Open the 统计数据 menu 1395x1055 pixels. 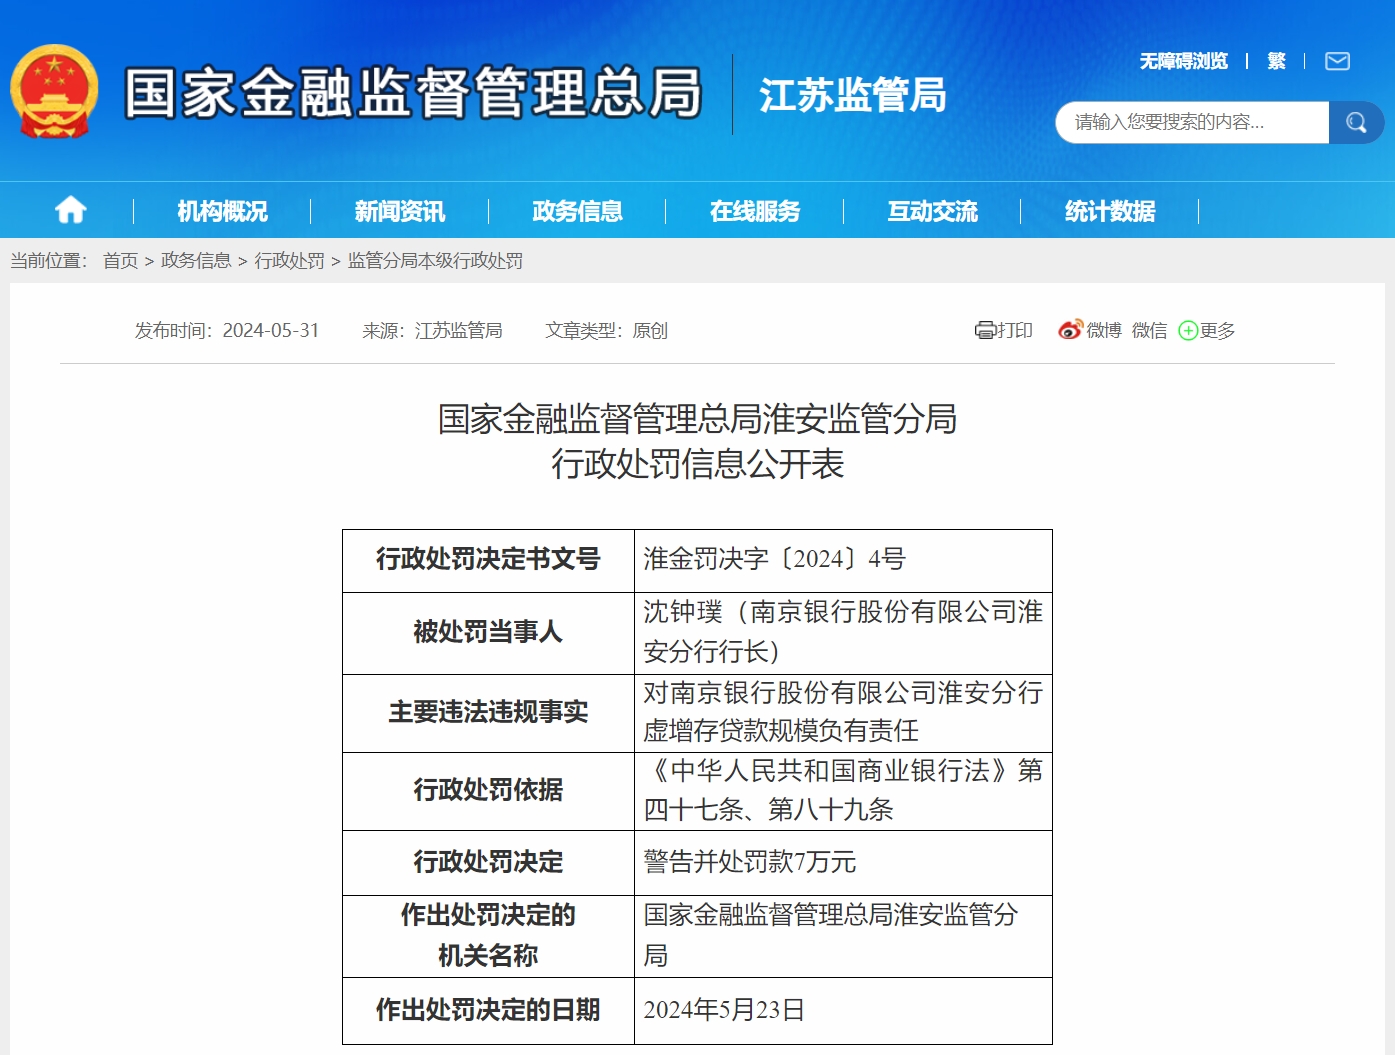coord(1110,211)
